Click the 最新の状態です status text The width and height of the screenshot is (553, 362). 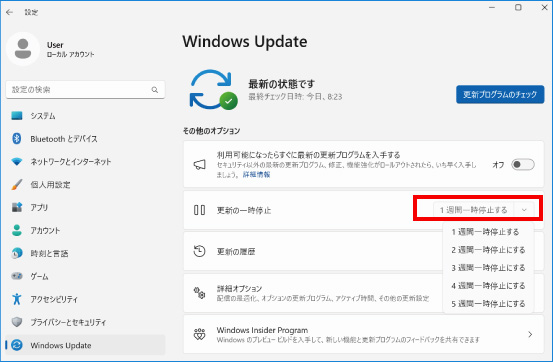281,84
